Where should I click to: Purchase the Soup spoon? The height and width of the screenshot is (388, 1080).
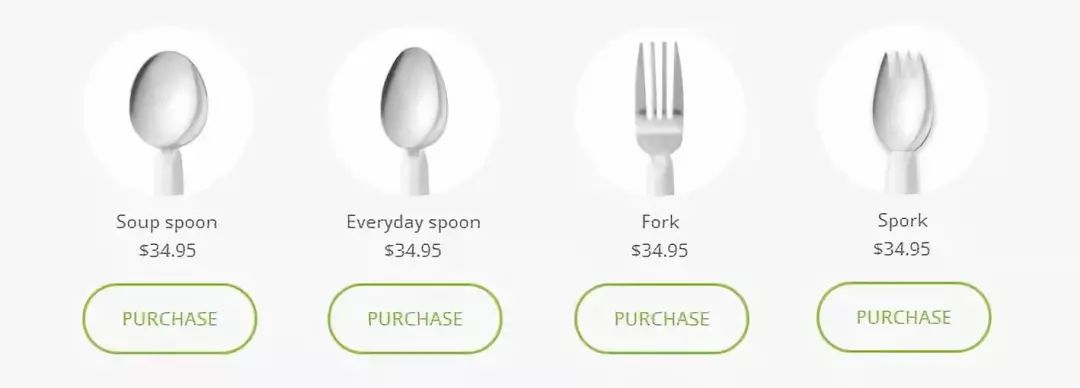[x=169, y=318]
